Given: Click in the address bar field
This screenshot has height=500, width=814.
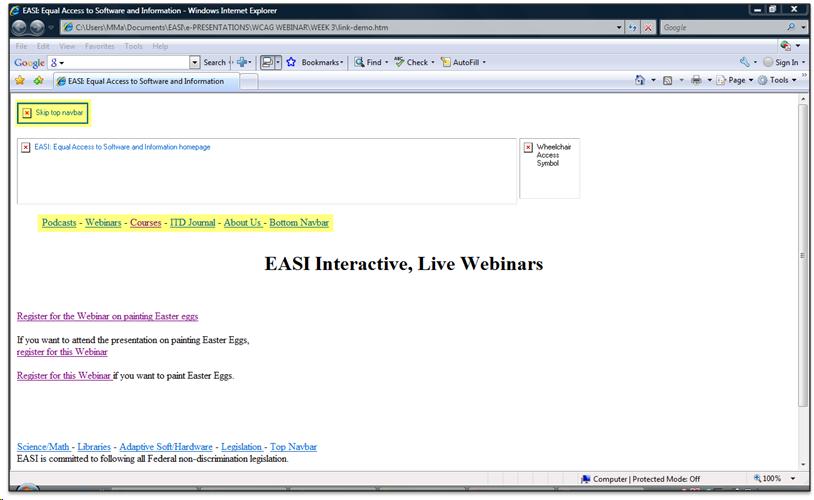Looking at the screenshot, I should click(x=337, y=28).
